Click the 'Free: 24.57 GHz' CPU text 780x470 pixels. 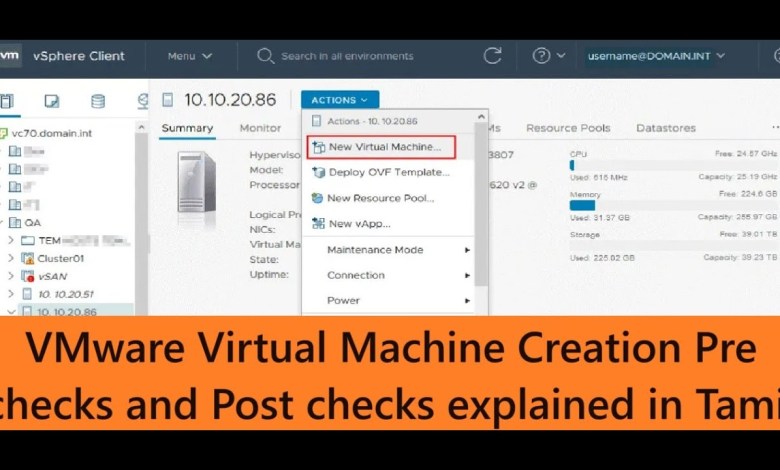(x=746, y=154)
